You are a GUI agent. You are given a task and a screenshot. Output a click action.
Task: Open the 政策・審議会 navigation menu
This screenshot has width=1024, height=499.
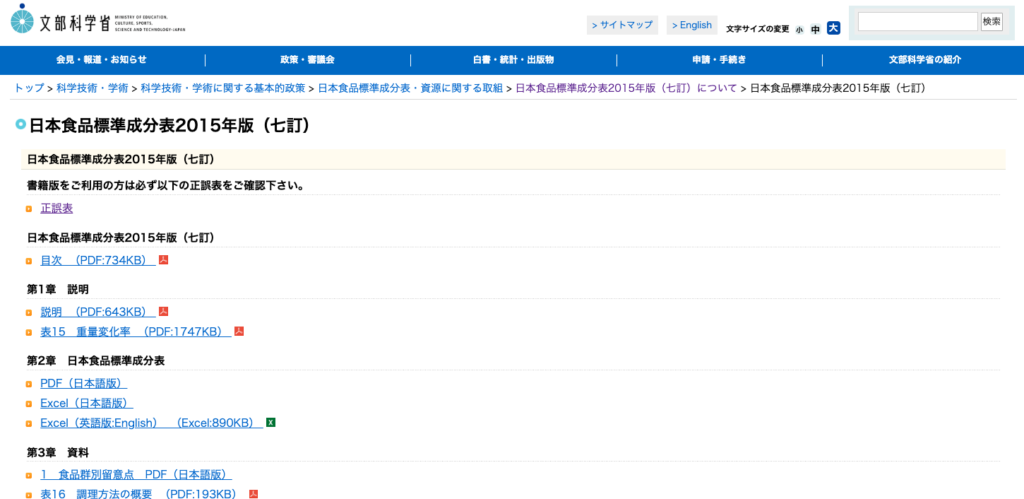(308, 60)
